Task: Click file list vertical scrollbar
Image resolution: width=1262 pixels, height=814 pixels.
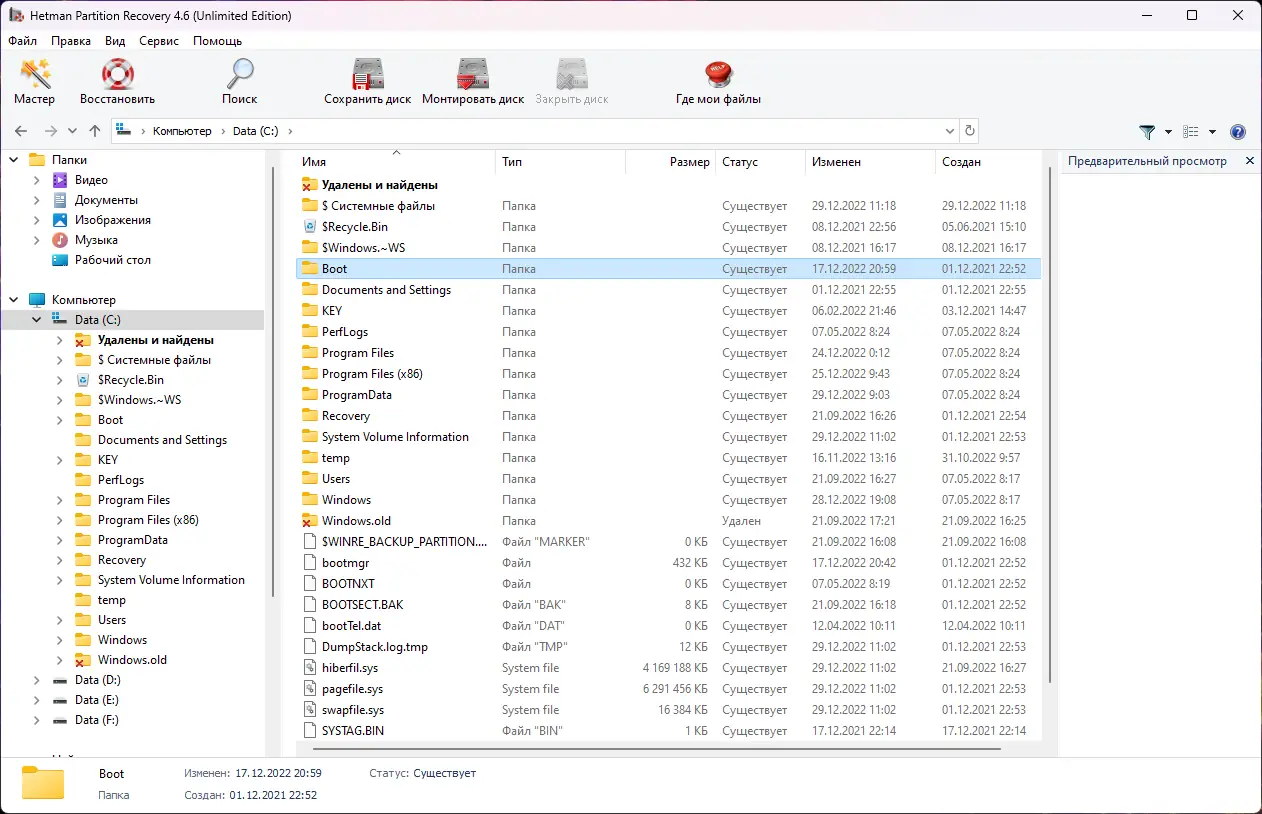Action: tap(1049, 425)
